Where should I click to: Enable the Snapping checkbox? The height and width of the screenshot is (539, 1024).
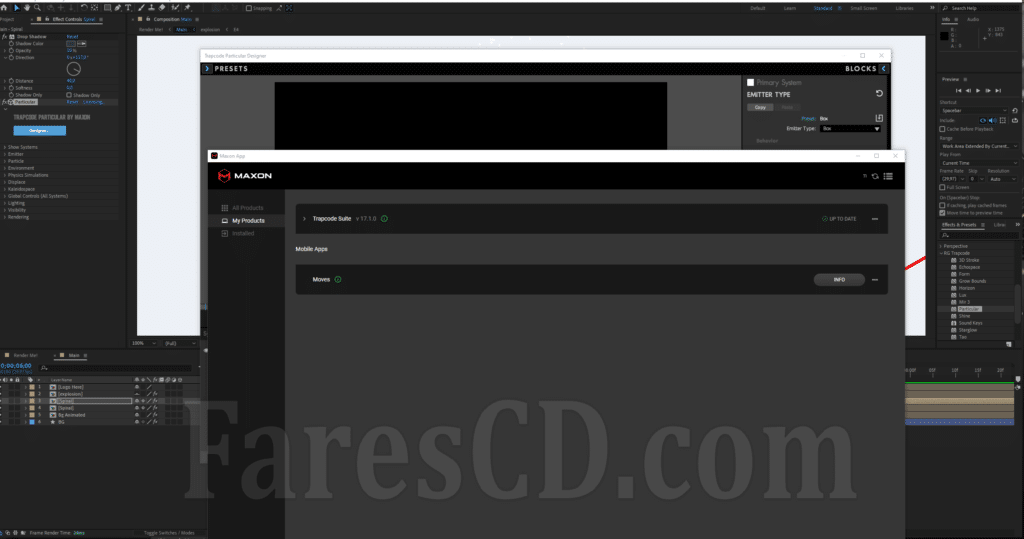[249, 8]
